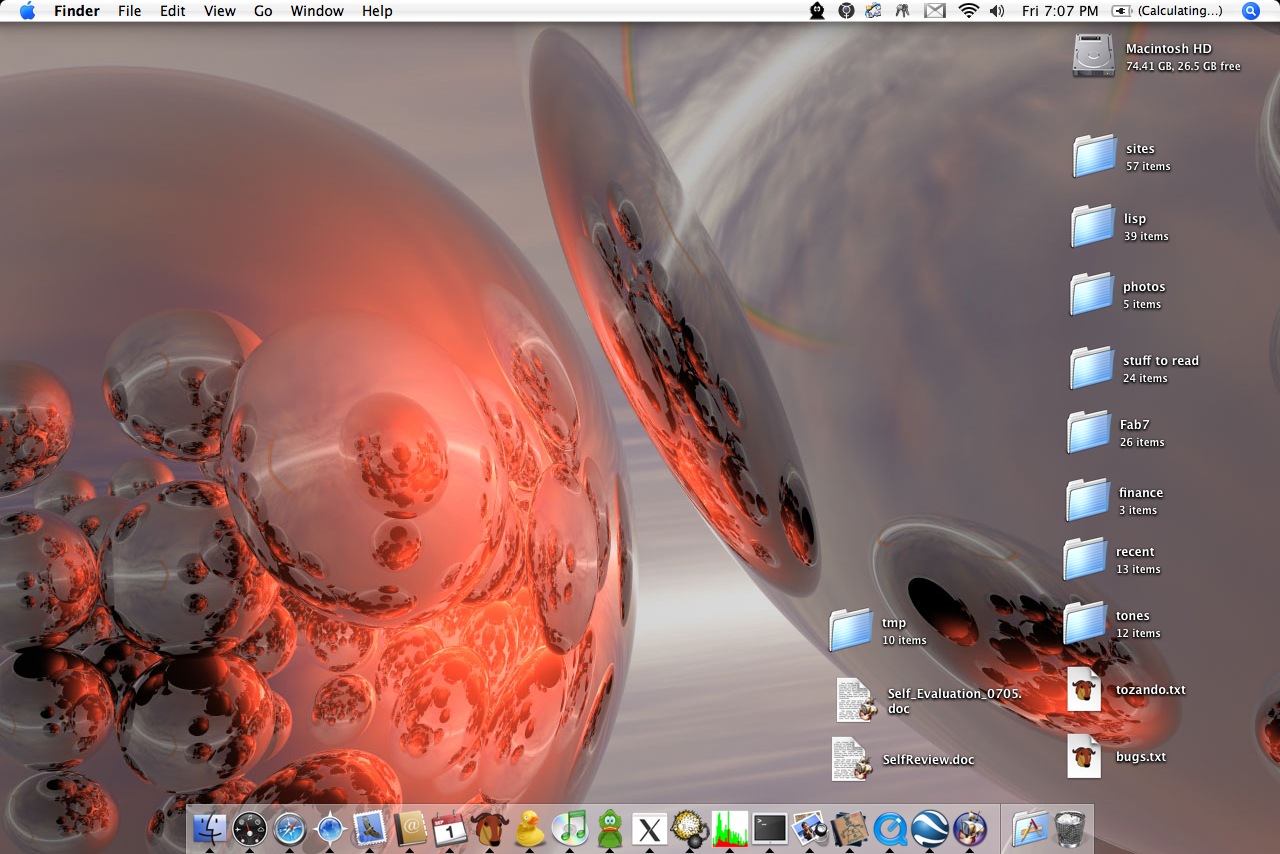1280x854 pixels.
Task: Select the sites folder on desktop
Action: point(1094,156)
